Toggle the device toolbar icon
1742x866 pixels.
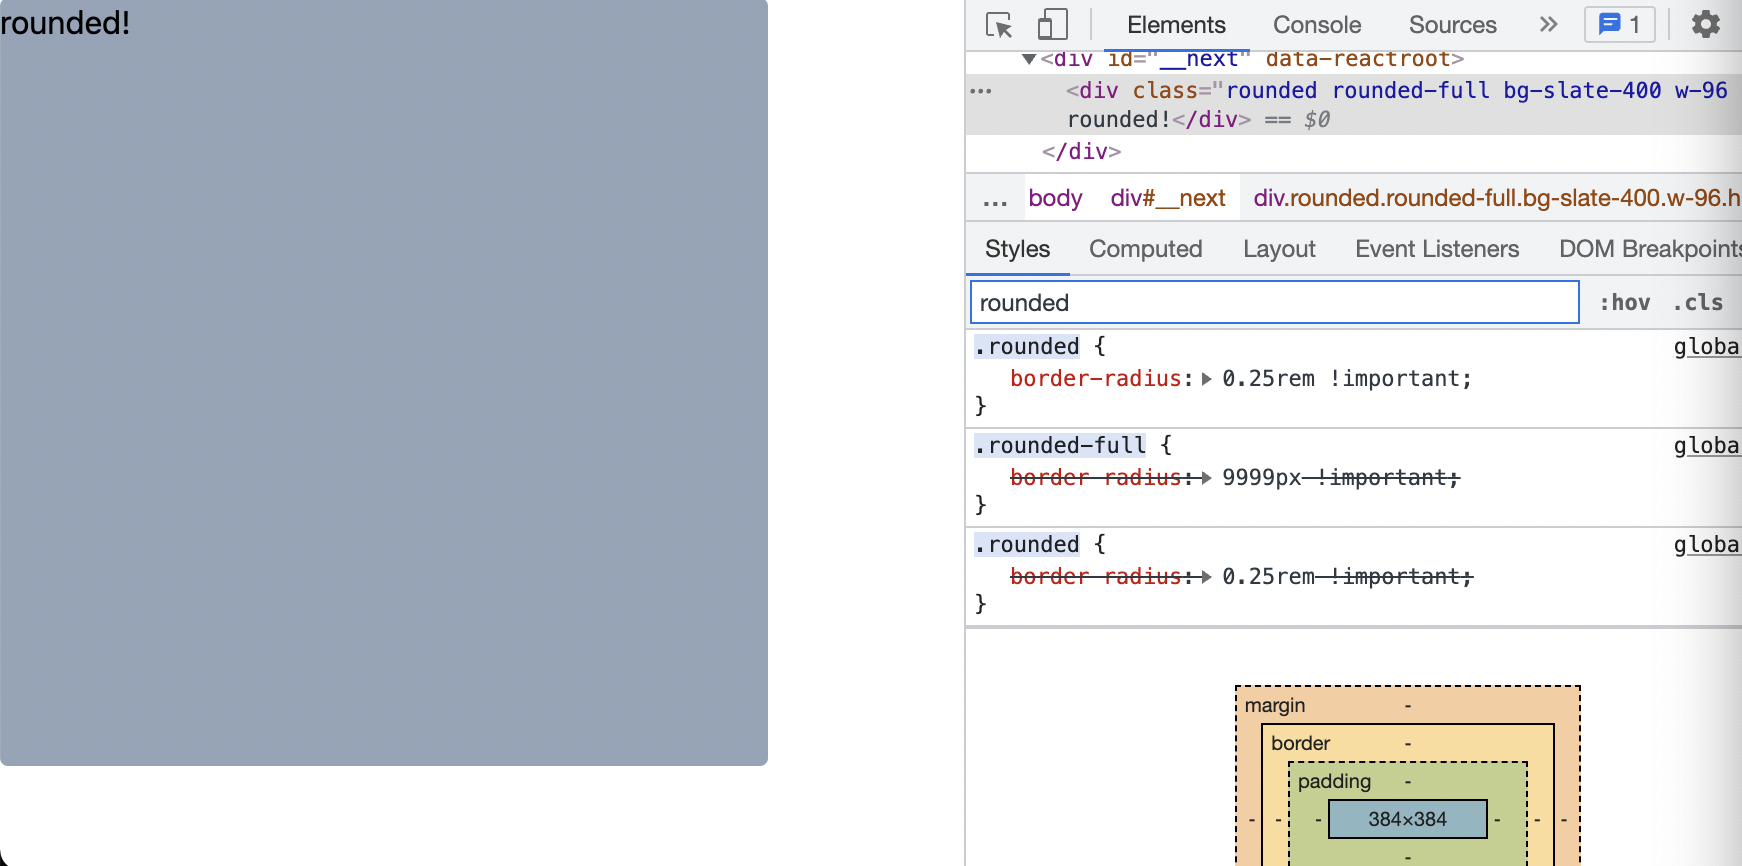point(1052,25)
